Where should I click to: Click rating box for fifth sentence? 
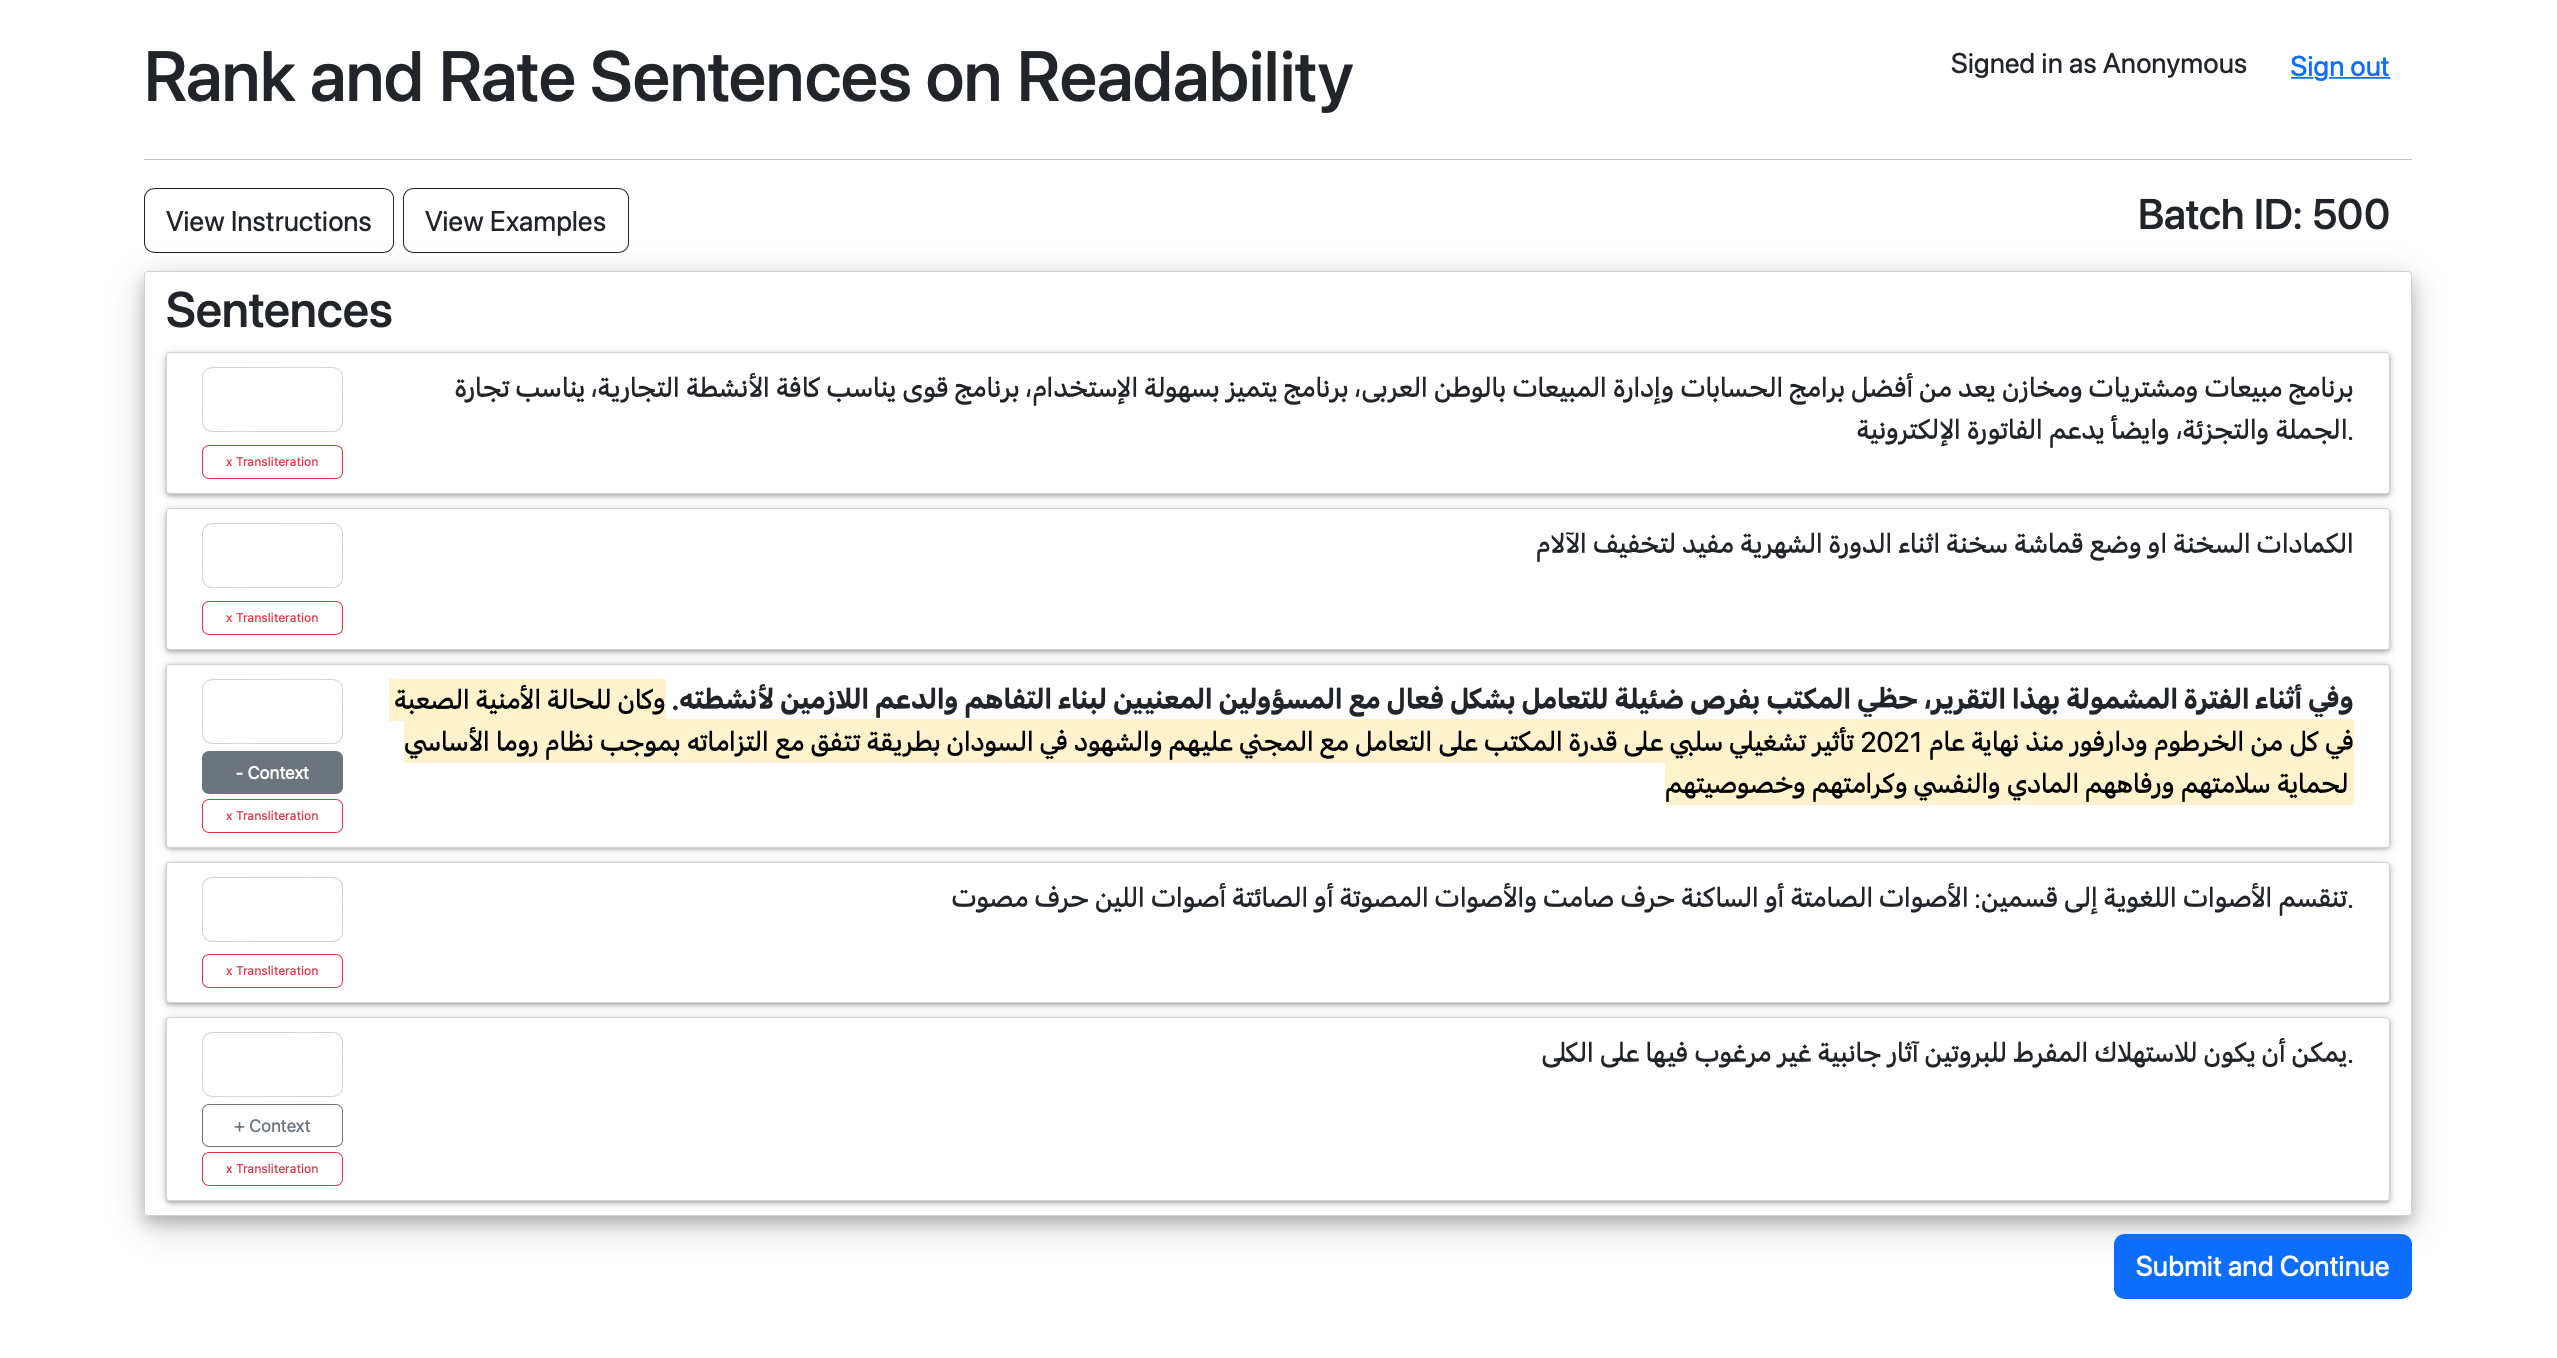(x=272, y=1064)
